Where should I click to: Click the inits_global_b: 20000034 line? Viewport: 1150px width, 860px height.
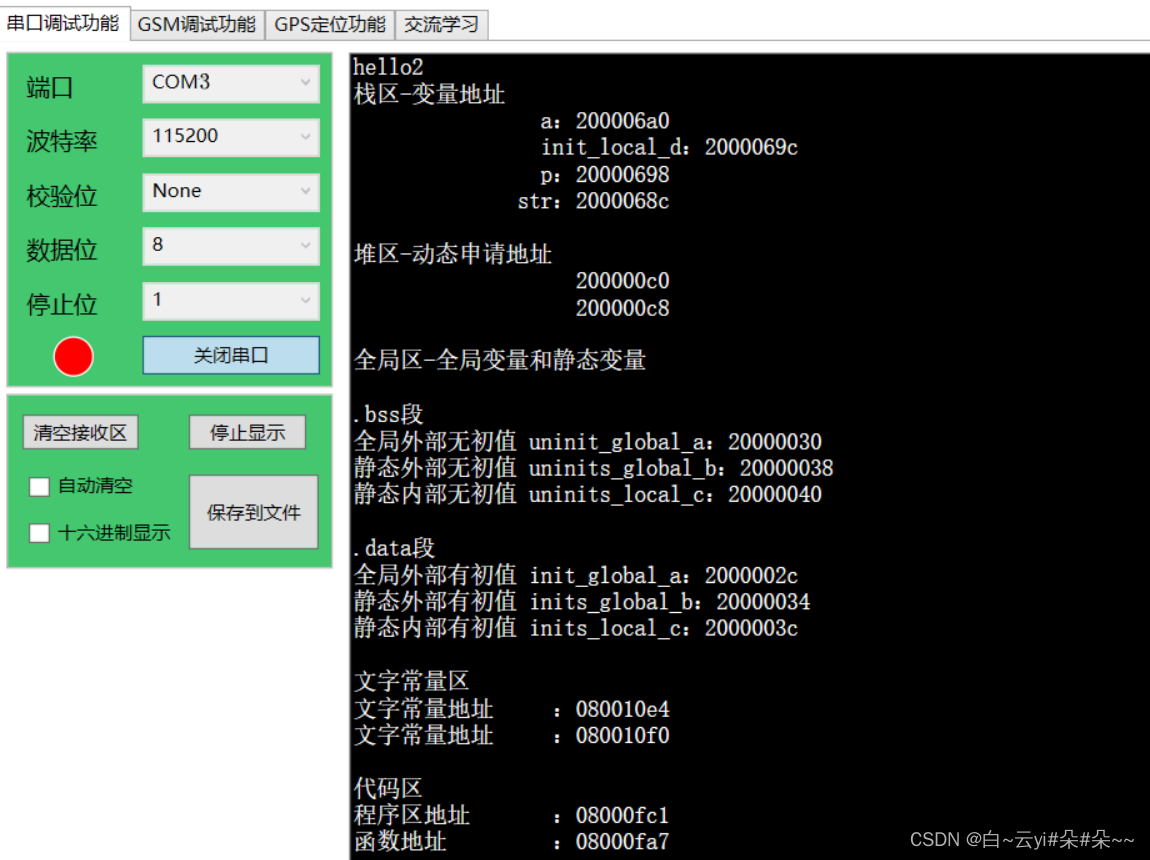tap(582, 602)
